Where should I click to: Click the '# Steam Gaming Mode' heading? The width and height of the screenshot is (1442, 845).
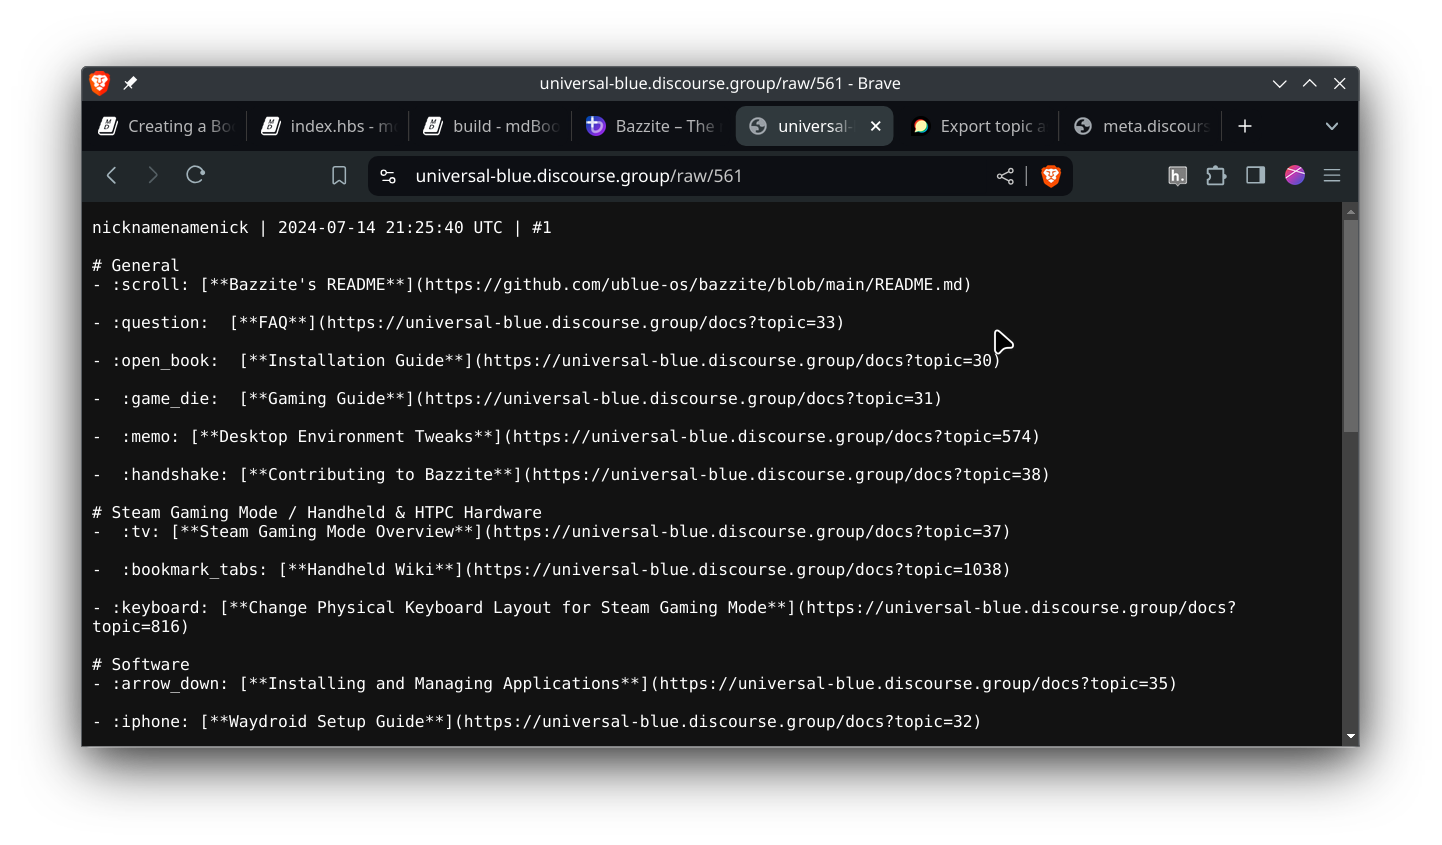[317, 513]
